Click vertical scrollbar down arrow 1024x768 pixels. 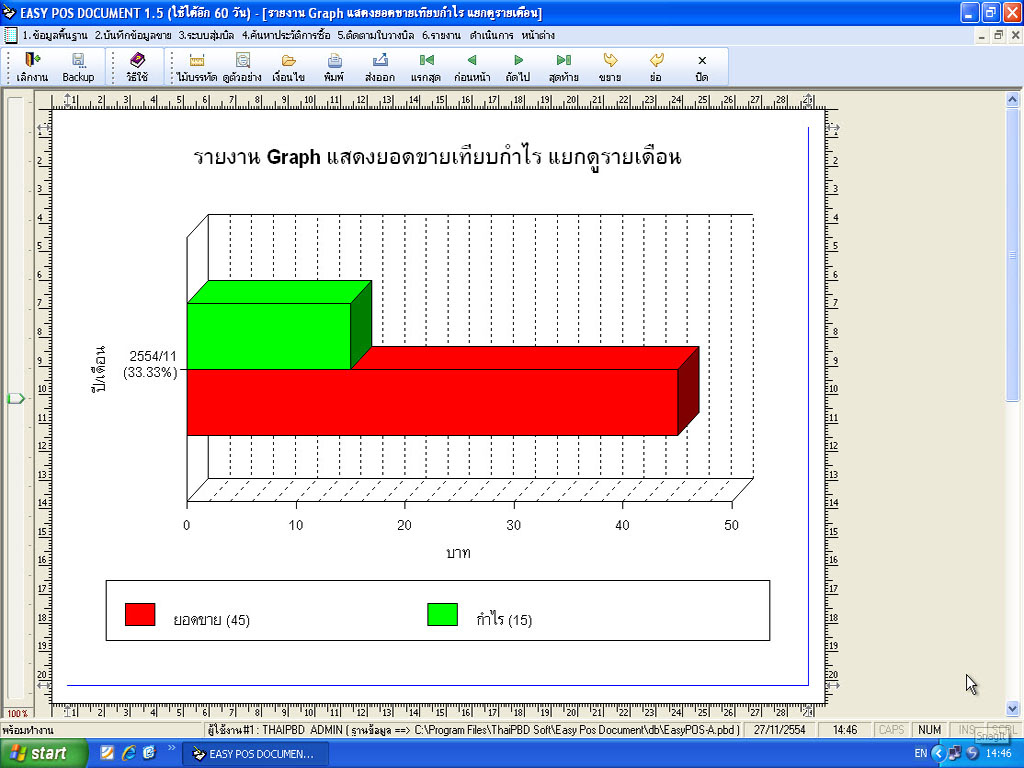(1012, 708)
